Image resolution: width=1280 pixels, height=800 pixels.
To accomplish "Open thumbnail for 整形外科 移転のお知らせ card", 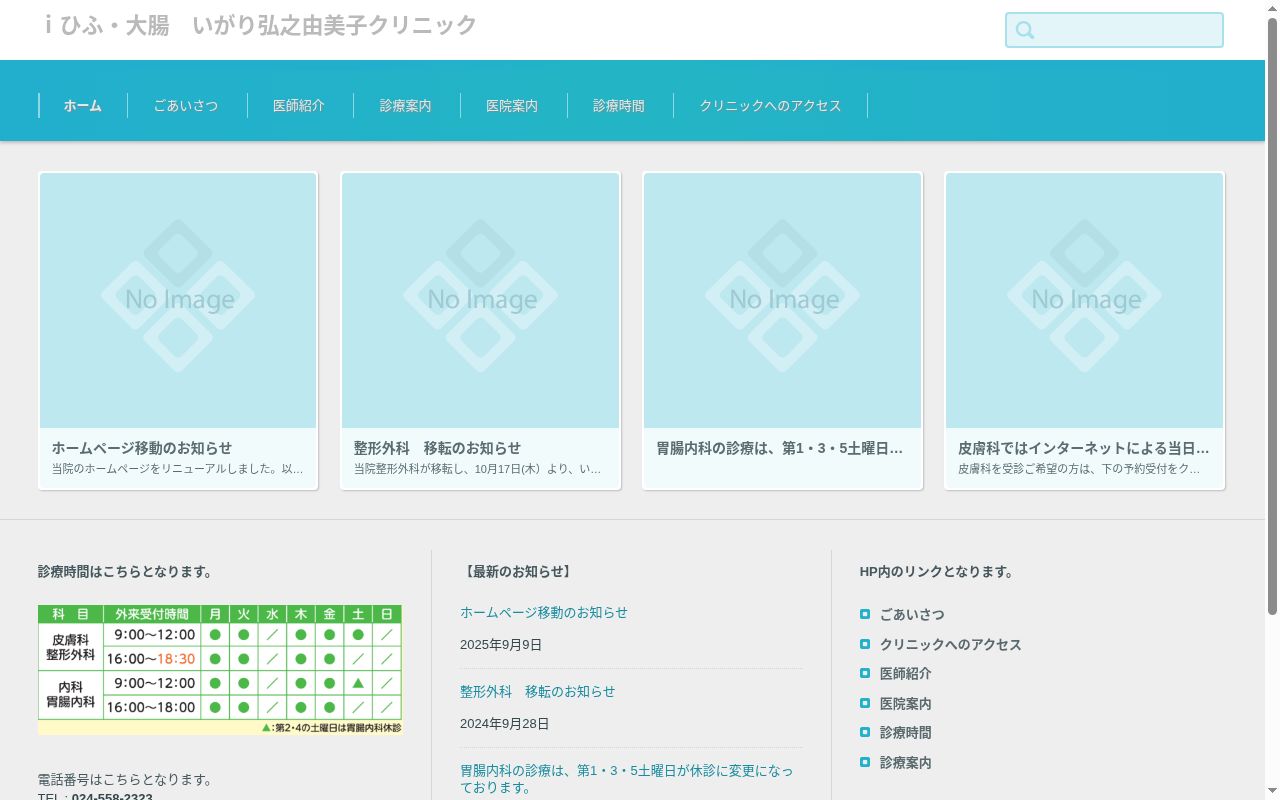I will pyautogui.click(x=480, y=301).
